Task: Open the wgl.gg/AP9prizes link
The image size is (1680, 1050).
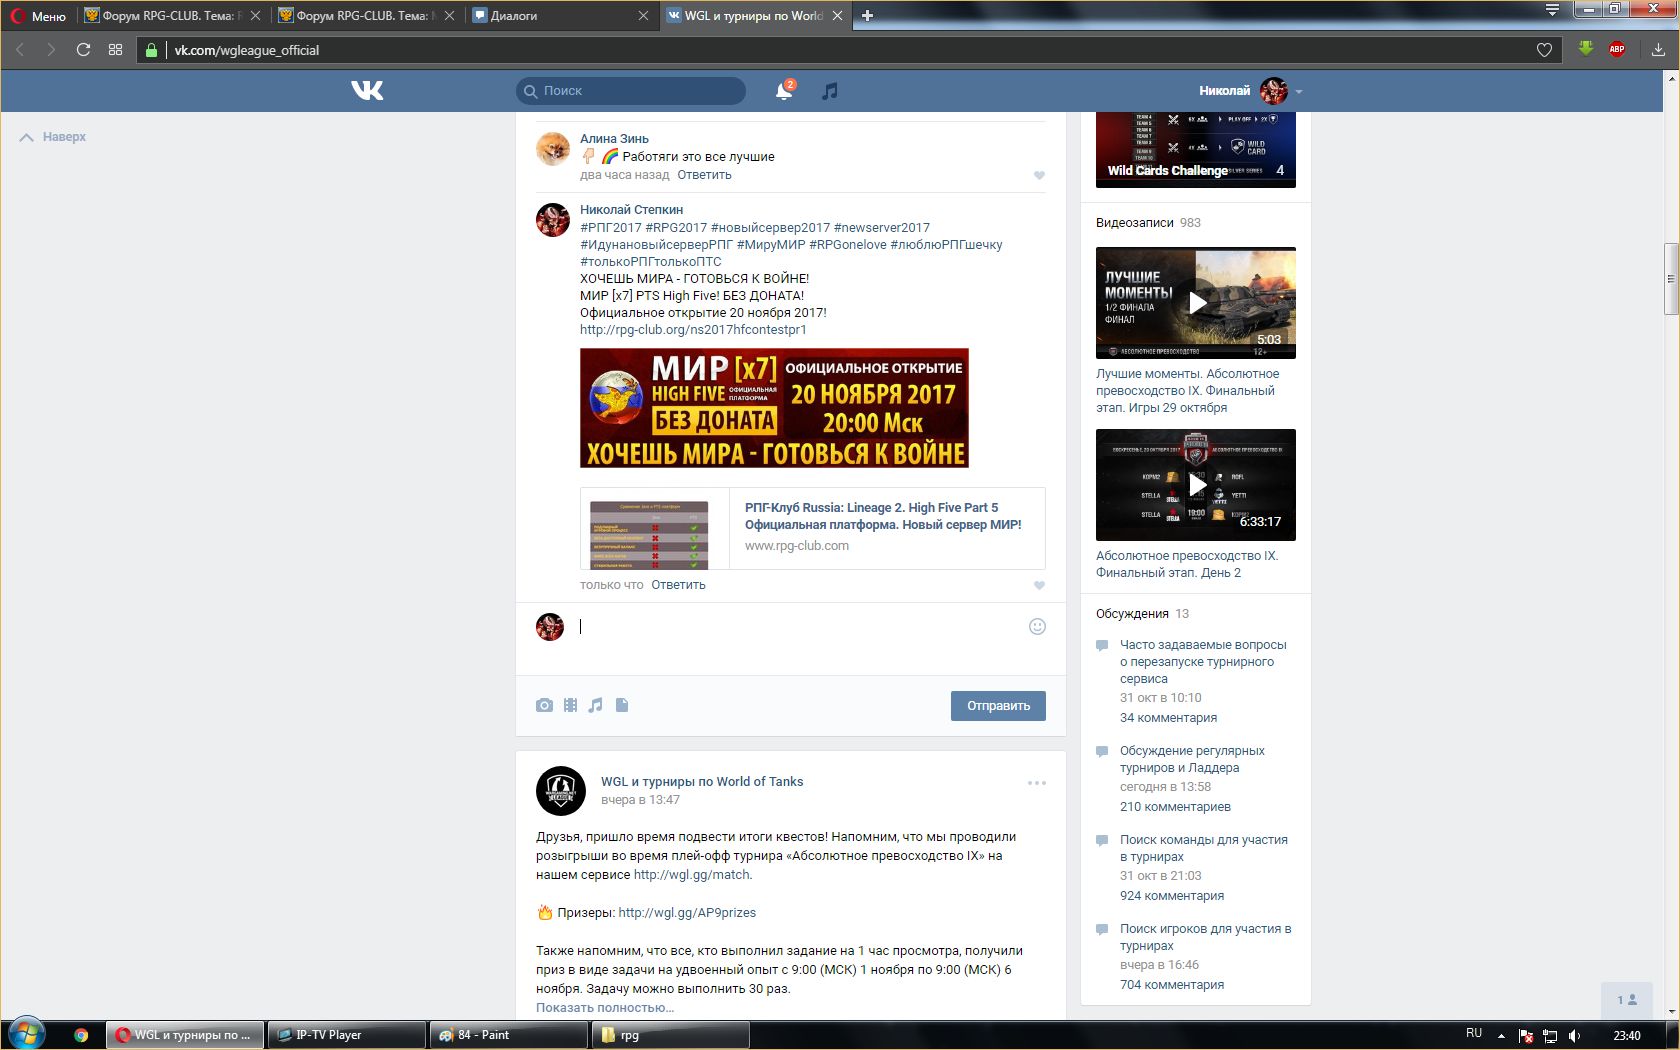Action: [x=687, y=912]
